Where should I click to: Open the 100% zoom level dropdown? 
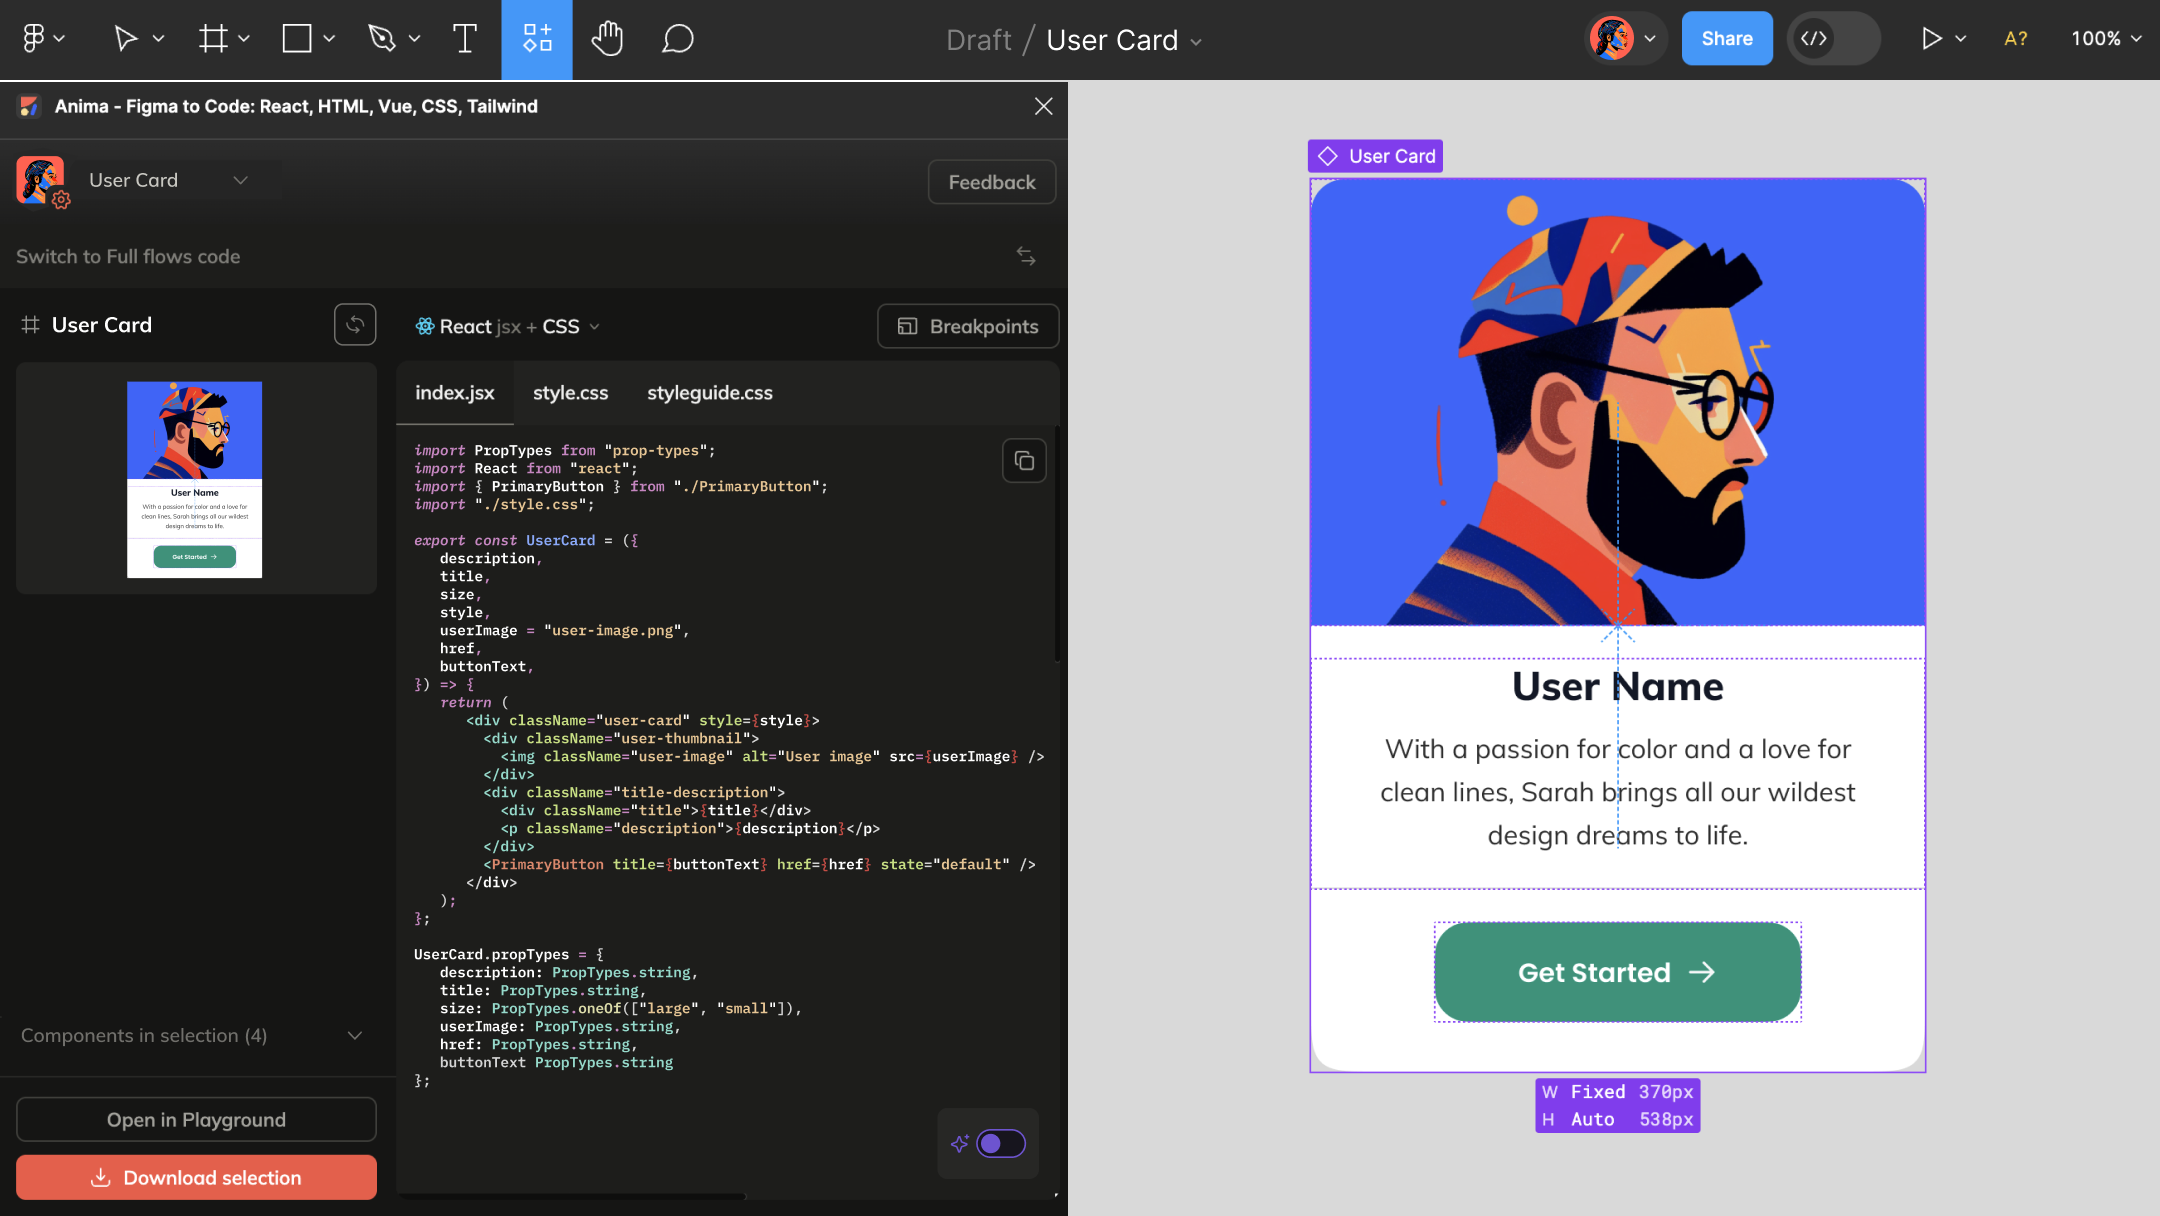click(x=2106, y=39)
